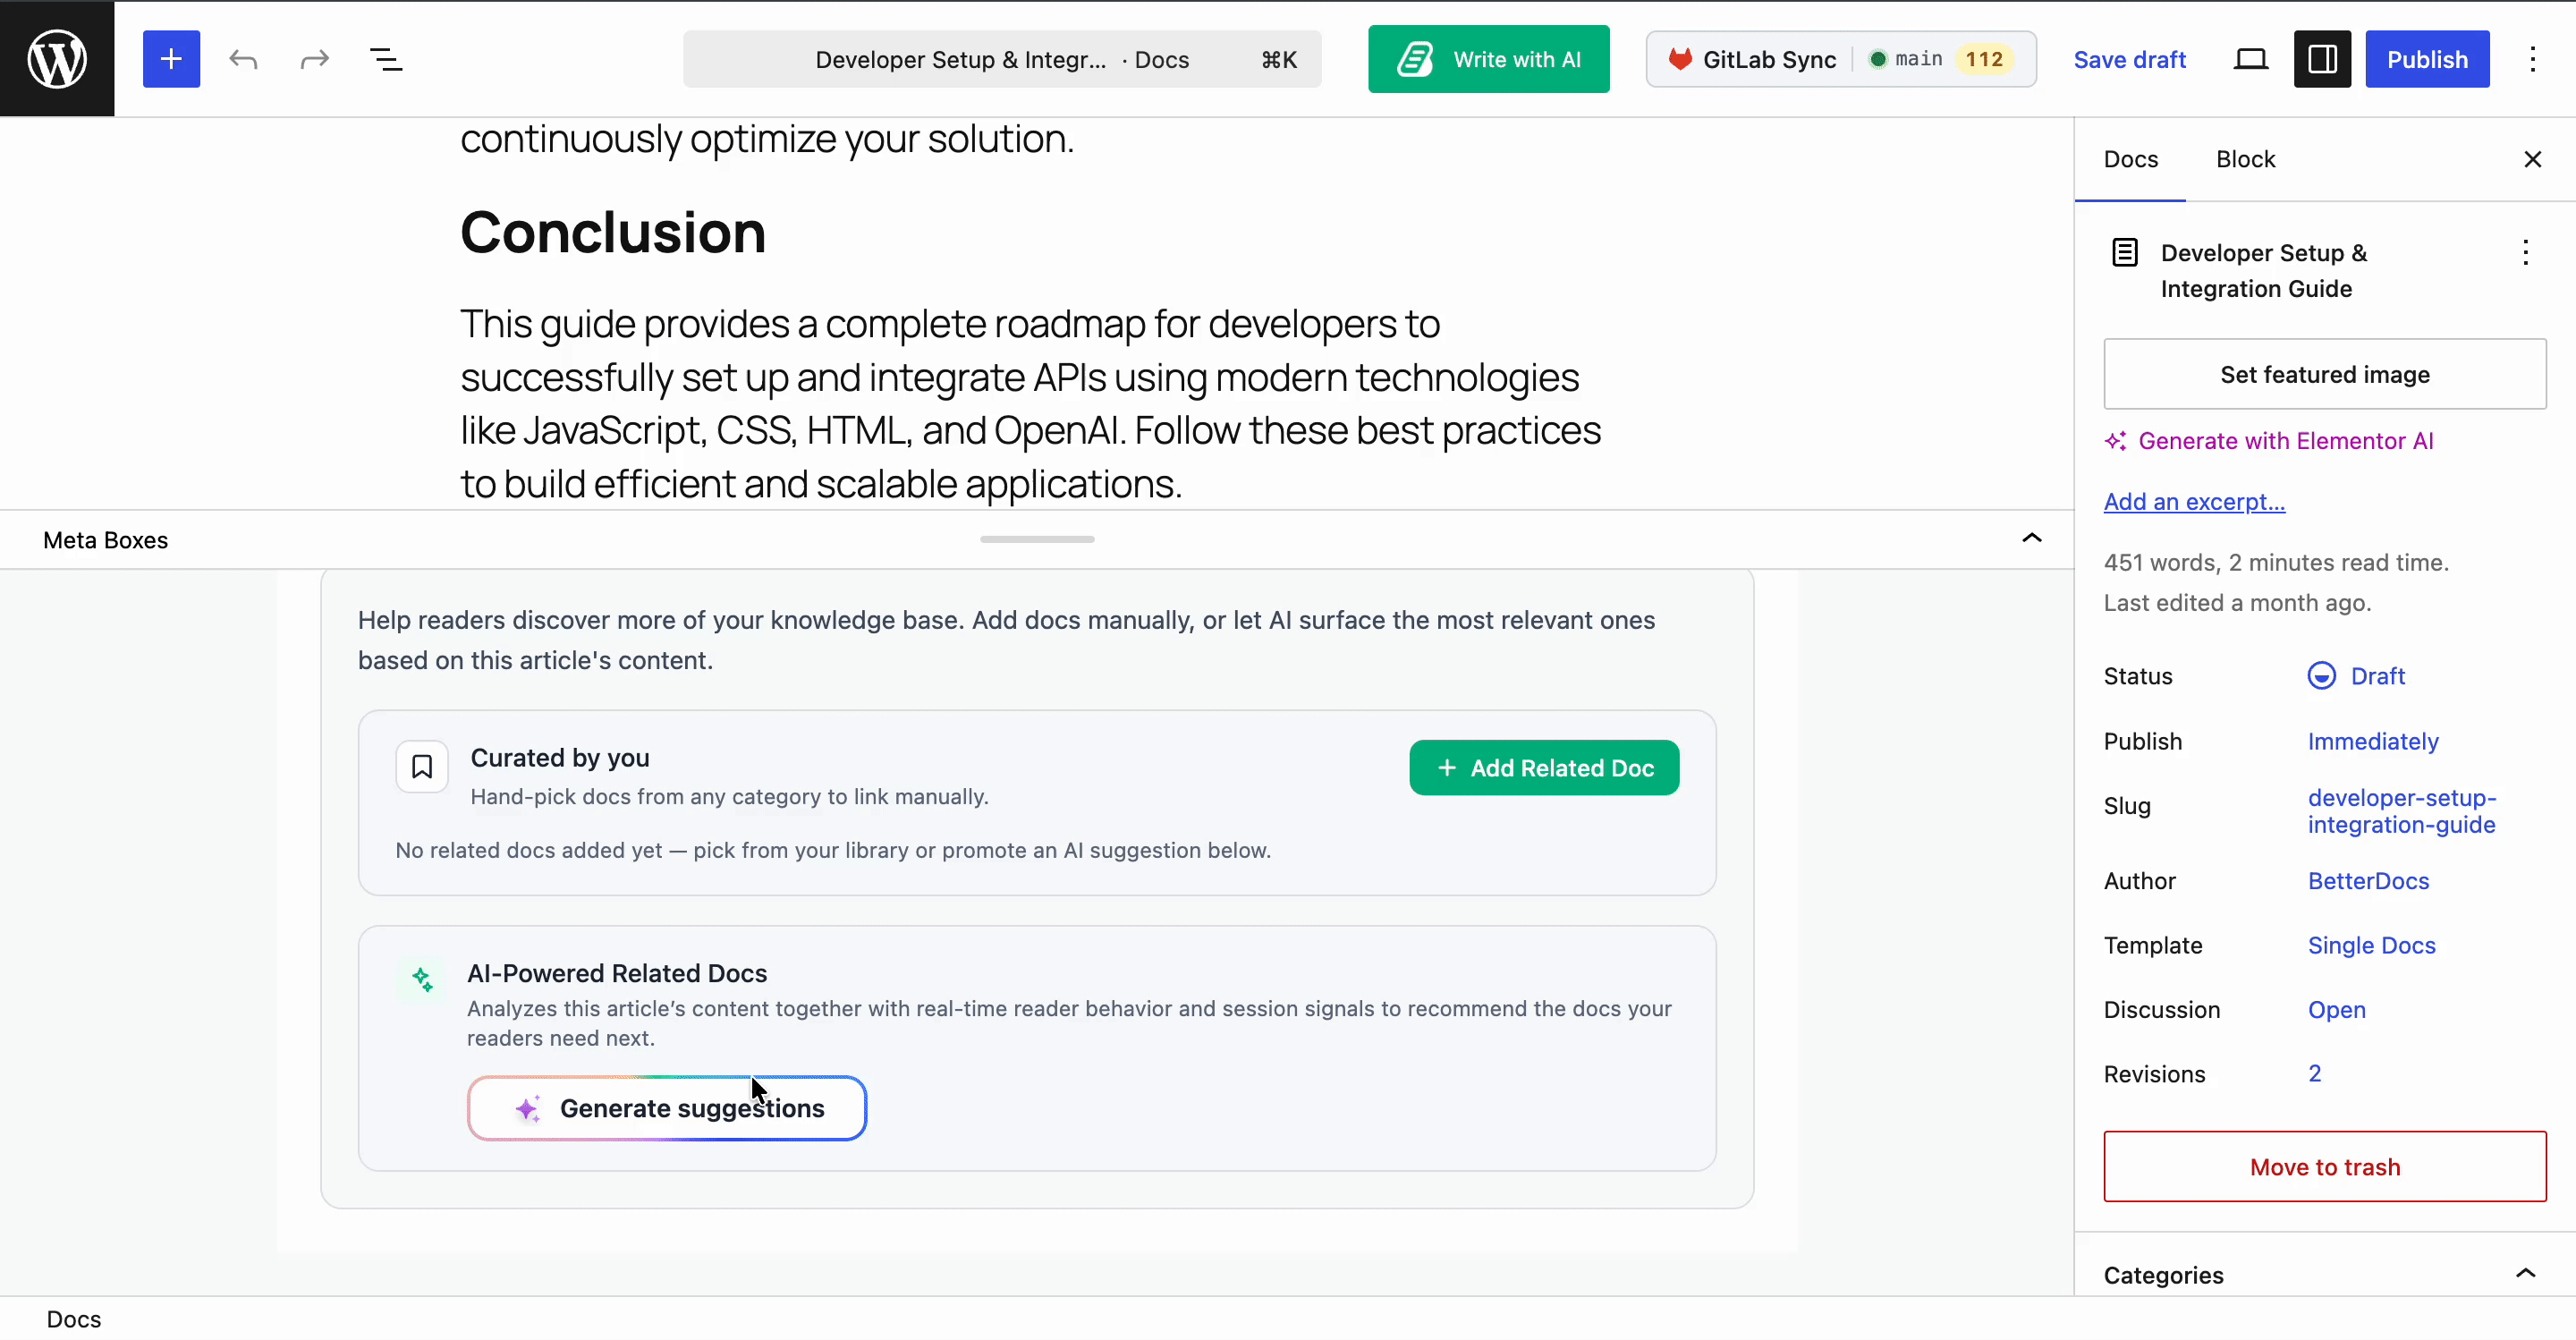Click the GitLab fox logo icon
2576x1340 pixels.
tap(1680, 59)
